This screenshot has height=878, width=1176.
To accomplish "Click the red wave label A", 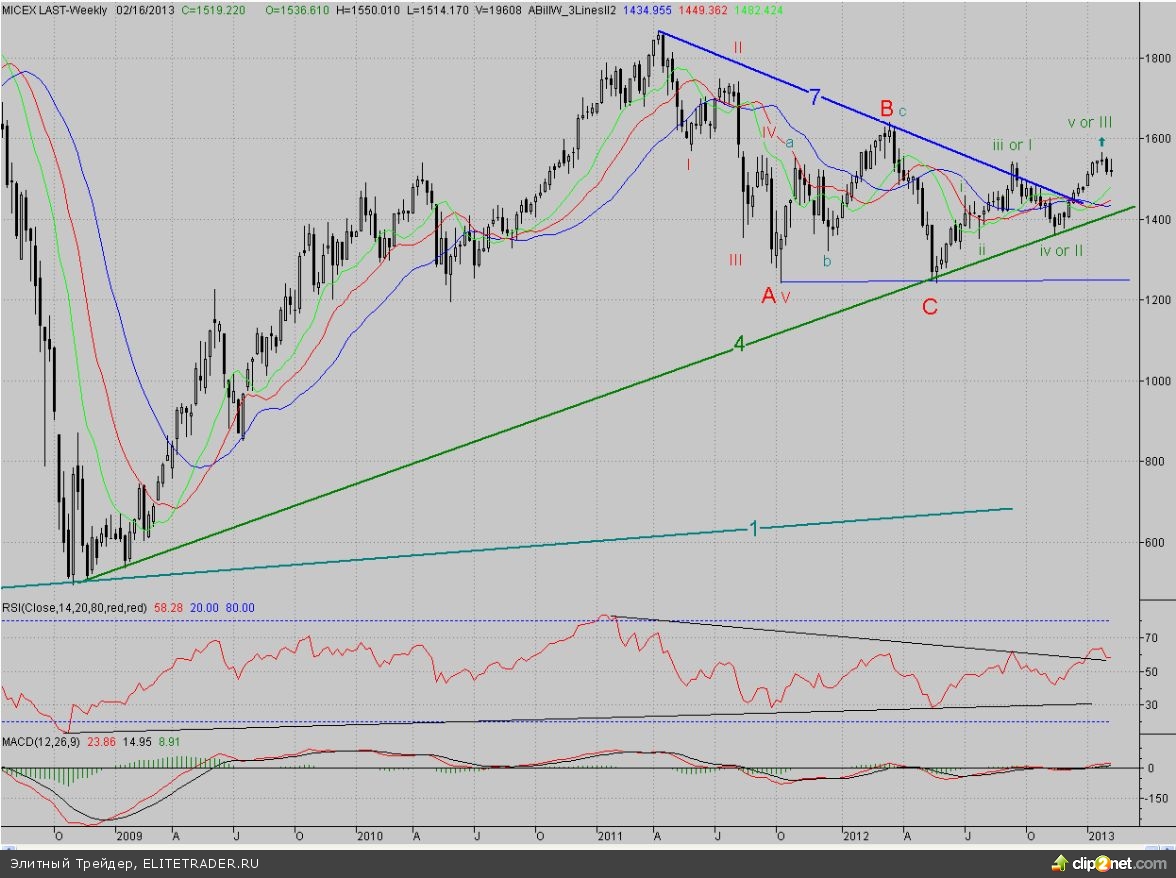I will [768, 294].
